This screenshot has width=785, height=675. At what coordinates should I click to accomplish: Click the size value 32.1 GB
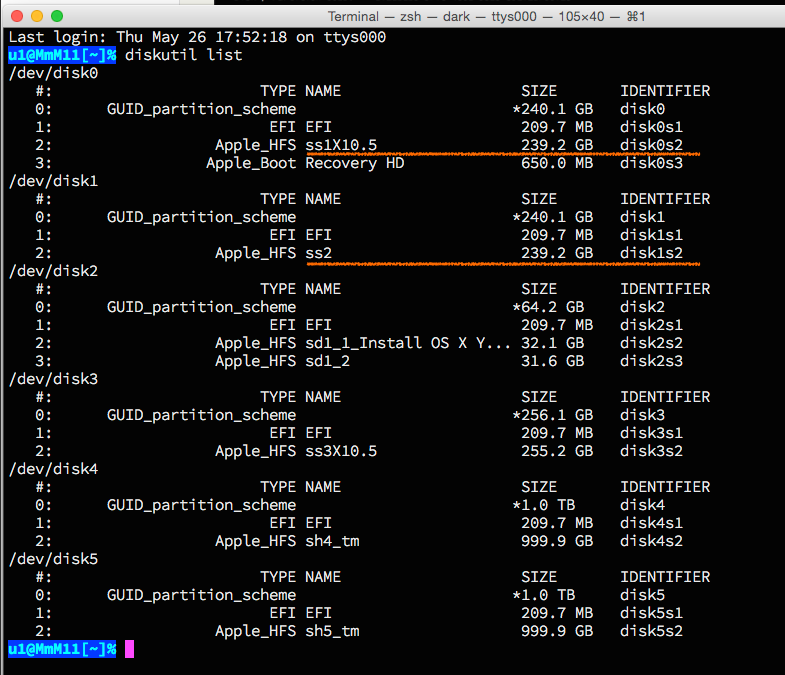coord(553,343)
